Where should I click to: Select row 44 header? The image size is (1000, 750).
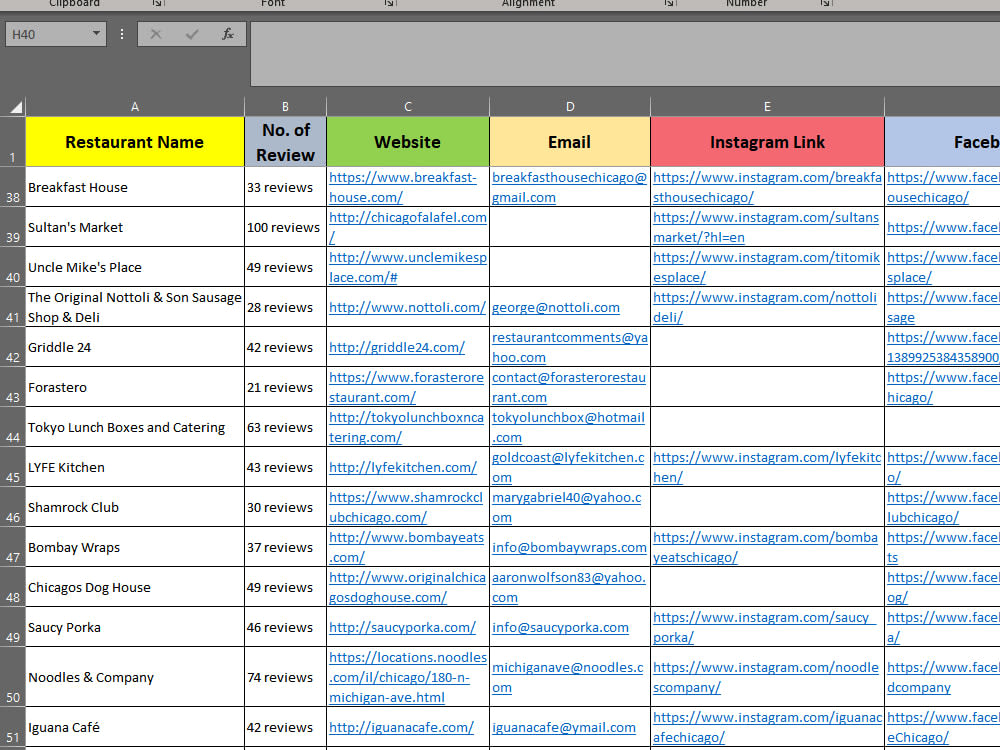13,427
